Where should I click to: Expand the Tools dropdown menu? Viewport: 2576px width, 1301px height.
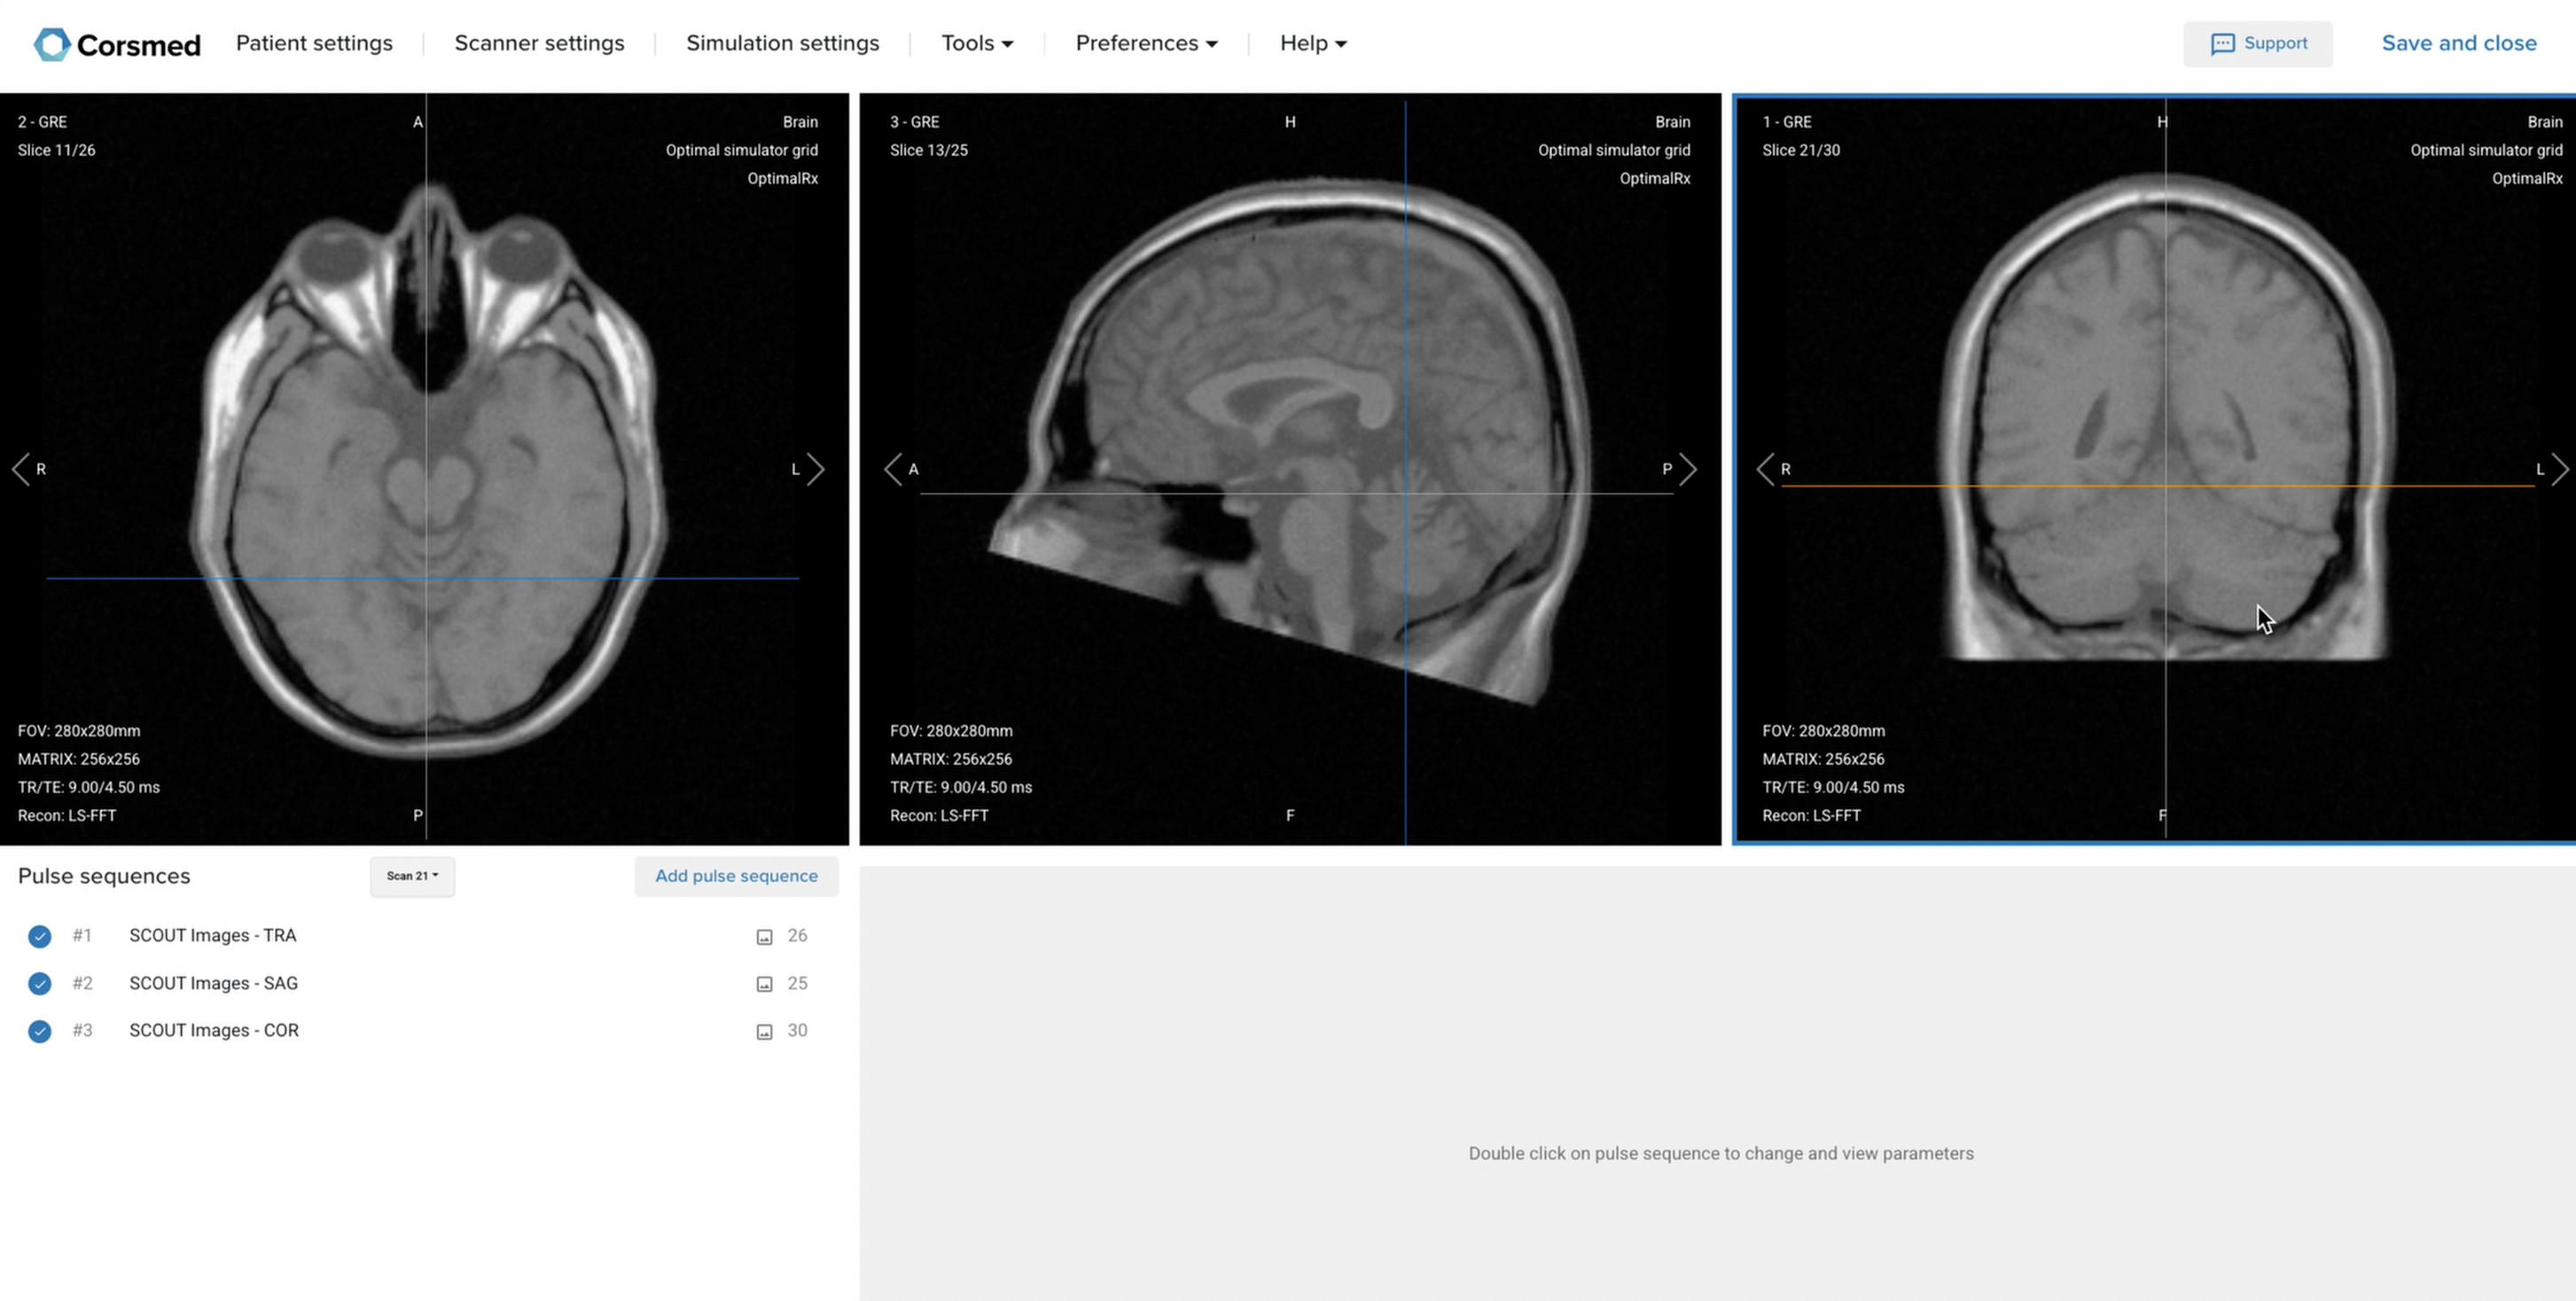point(977,43)
